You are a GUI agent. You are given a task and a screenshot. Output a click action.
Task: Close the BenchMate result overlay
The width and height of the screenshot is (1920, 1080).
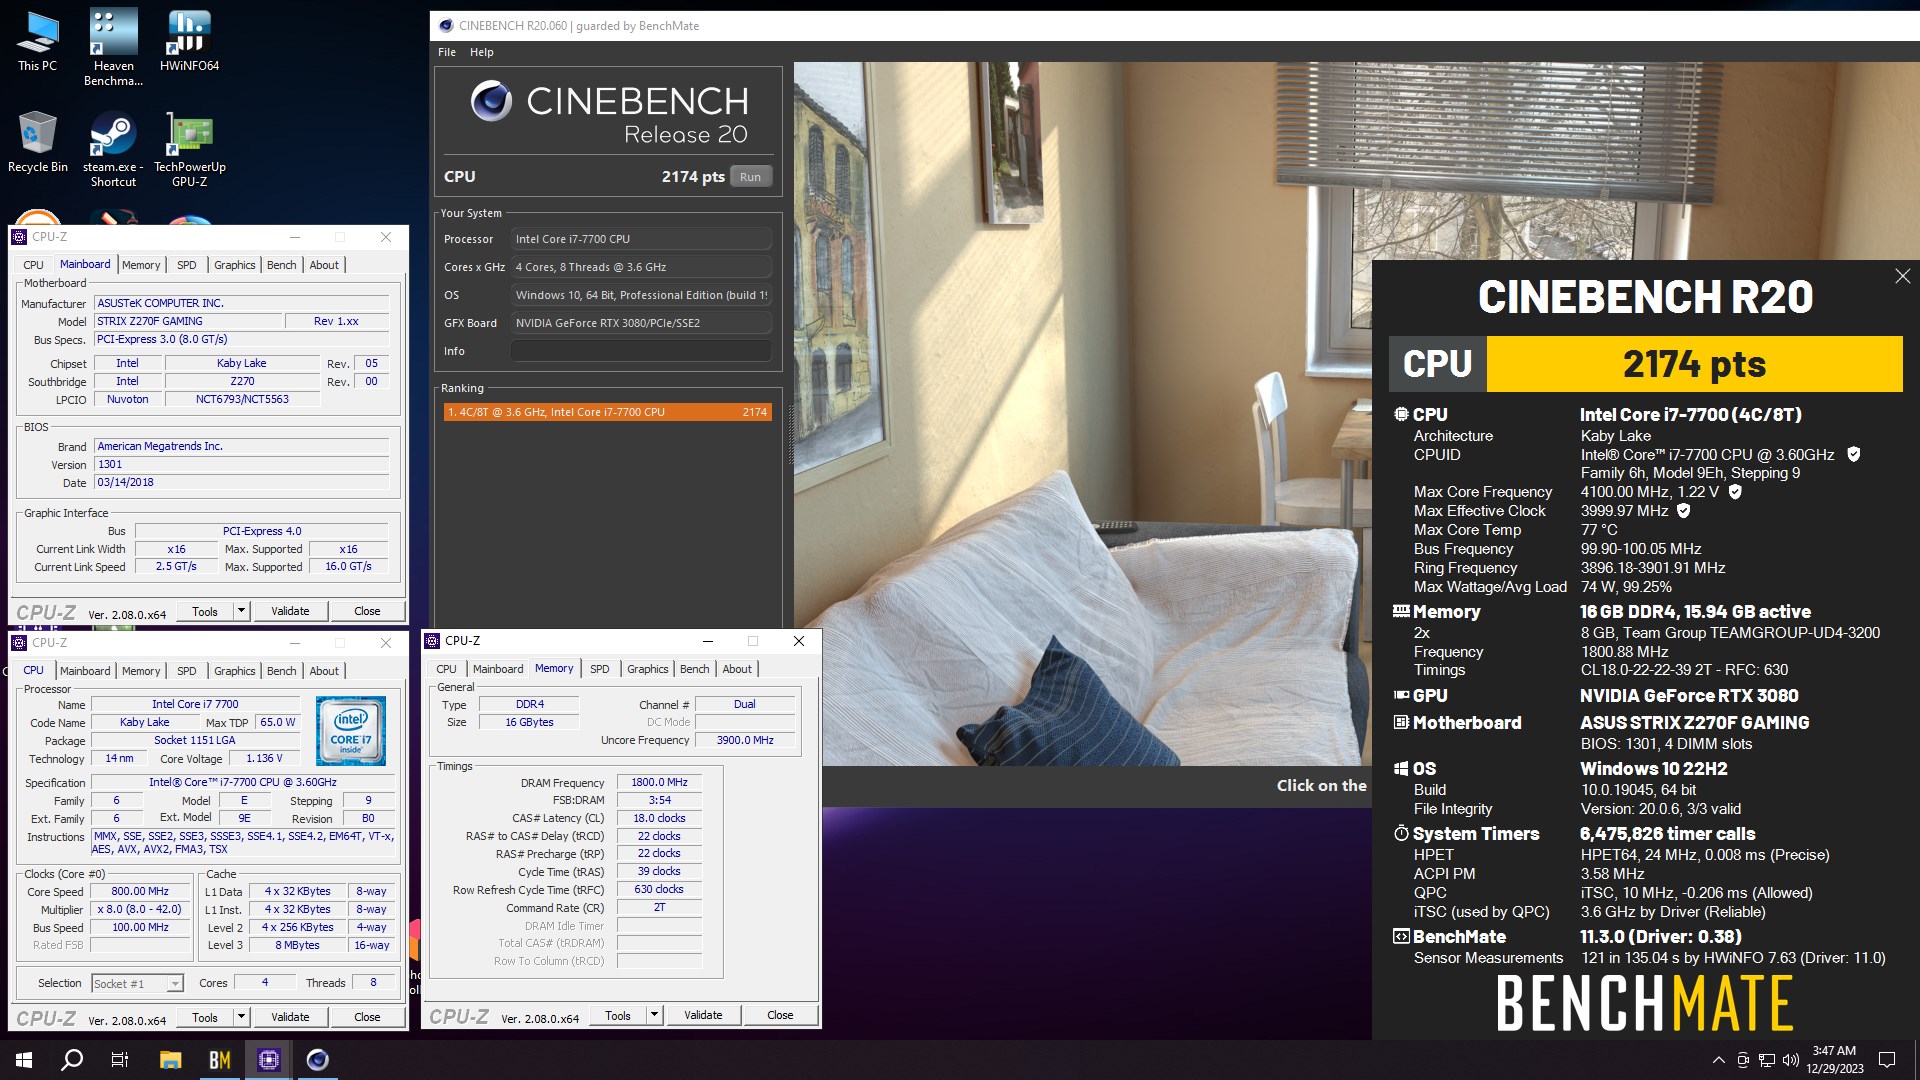pyautogui.click(x=1902, y=276)
